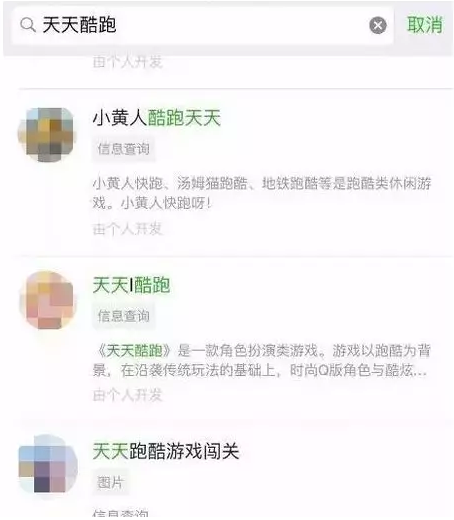Focus the 天天酷跑 search field
The image size is (454, 520).
pos(202,25)
